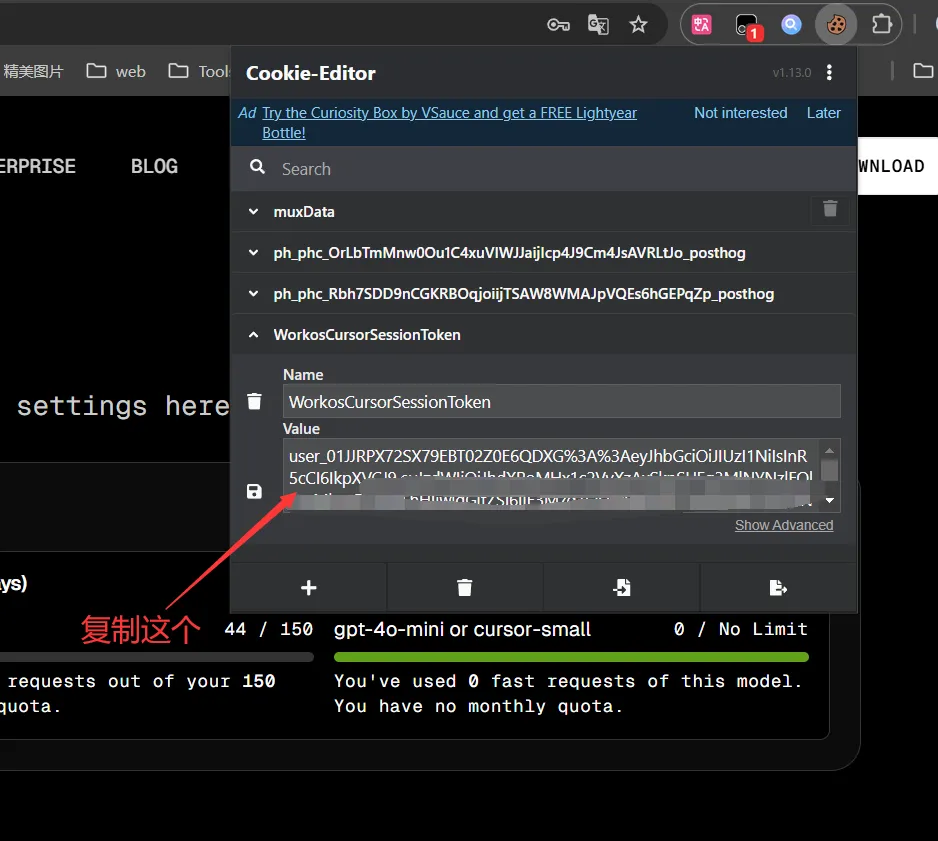Screen dimensions: 938x841
Task: Expand the ph_phc_OrLbTmMnw0 posthog cookie
Action: (543, 253)
